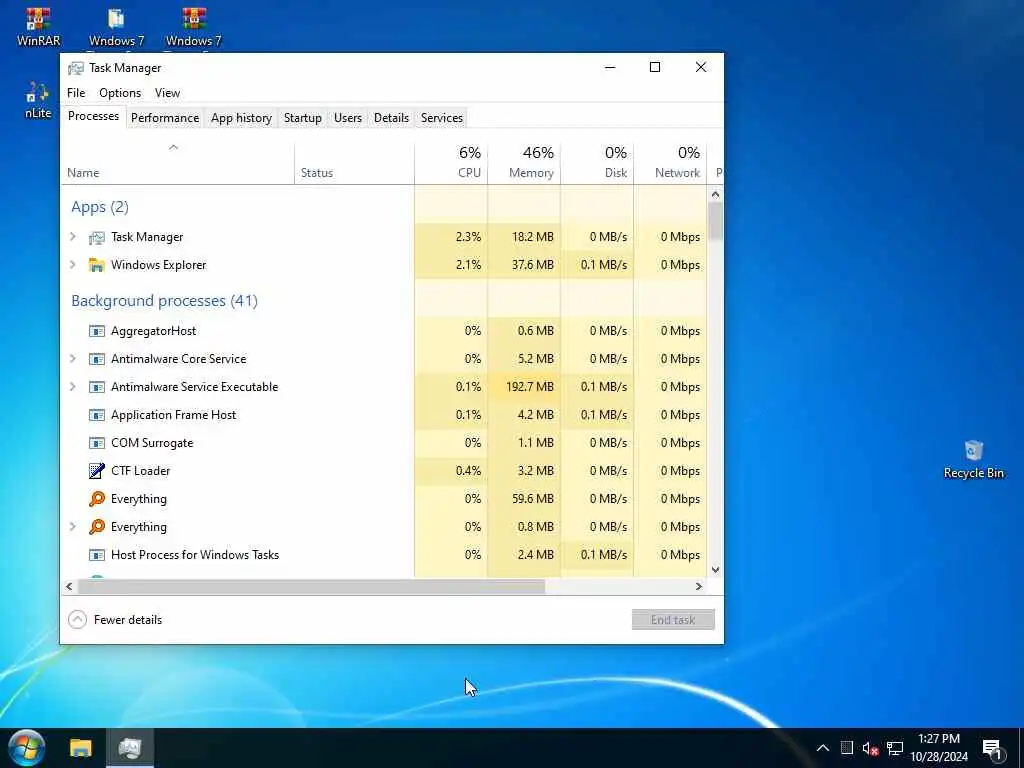1024x768 pixels.
Task: Expand the second Everything process row
Action: pos(73,526)
